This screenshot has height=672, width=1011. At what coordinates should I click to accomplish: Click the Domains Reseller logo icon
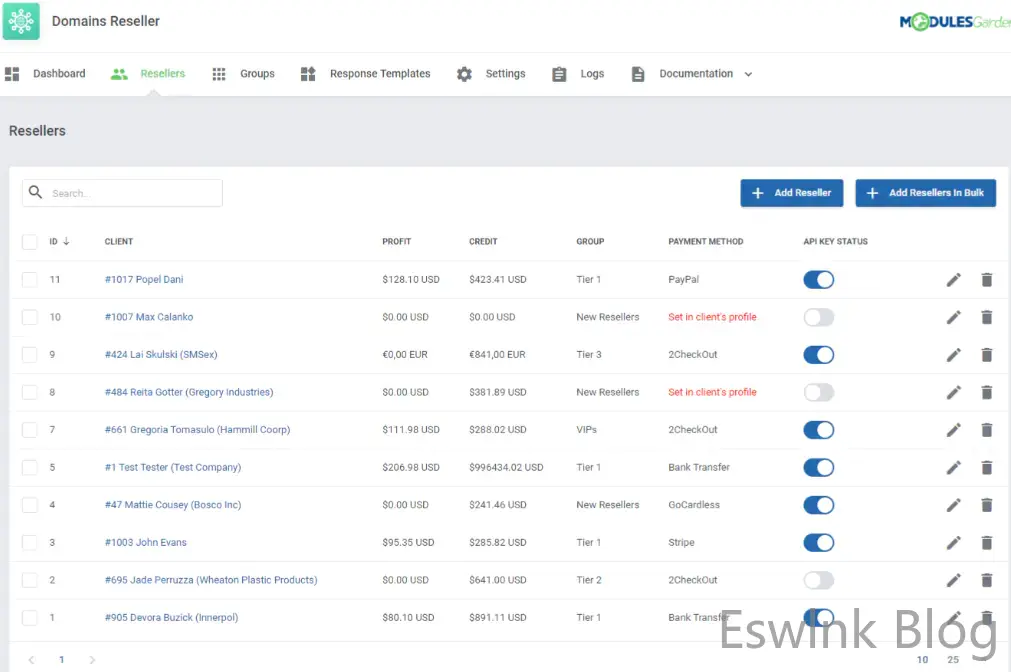(x=21, y=21)
